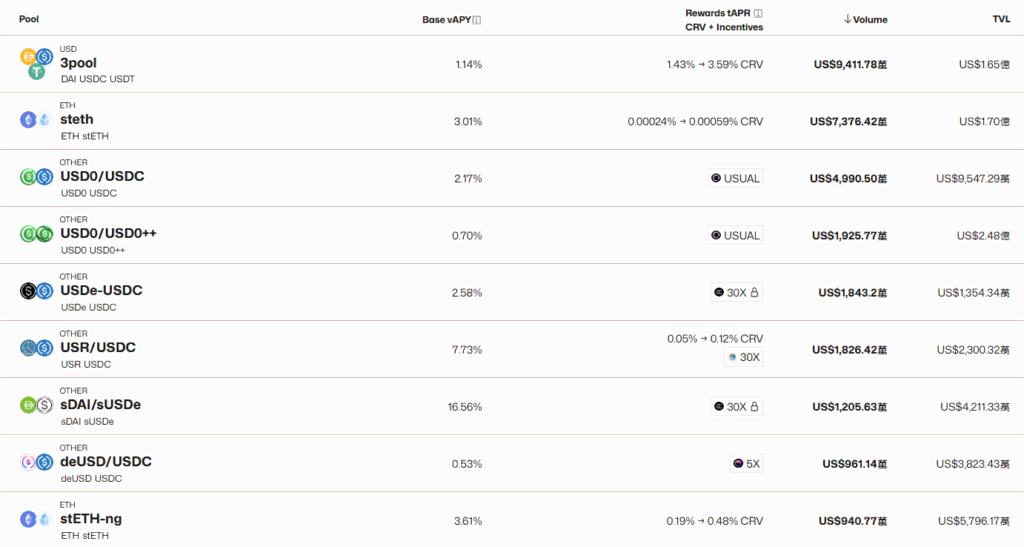Click the Rewards tAPR info icon
Image resolution: width=1024 pixels, height=547 pixels.
click(758, 13)
